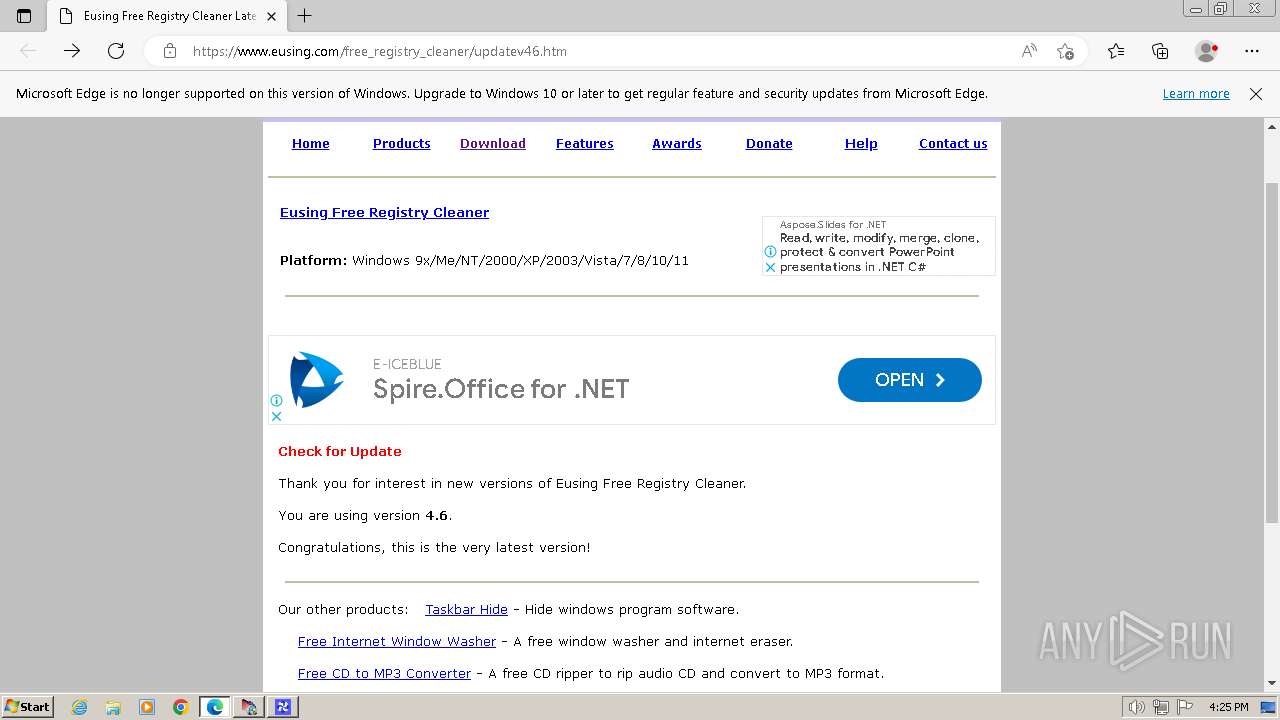The image size is (1280, 720).
Task: Click the browser back arrow
Action: click(x=28, y=51)
